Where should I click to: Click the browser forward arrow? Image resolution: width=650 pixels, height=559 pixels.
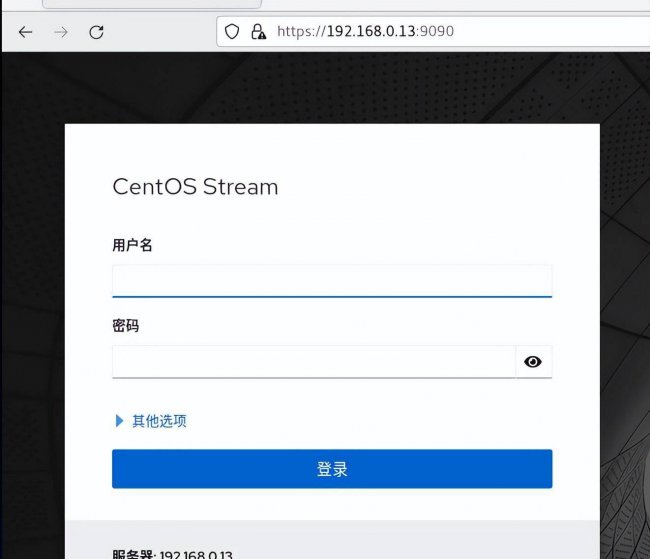click(61, 32)
